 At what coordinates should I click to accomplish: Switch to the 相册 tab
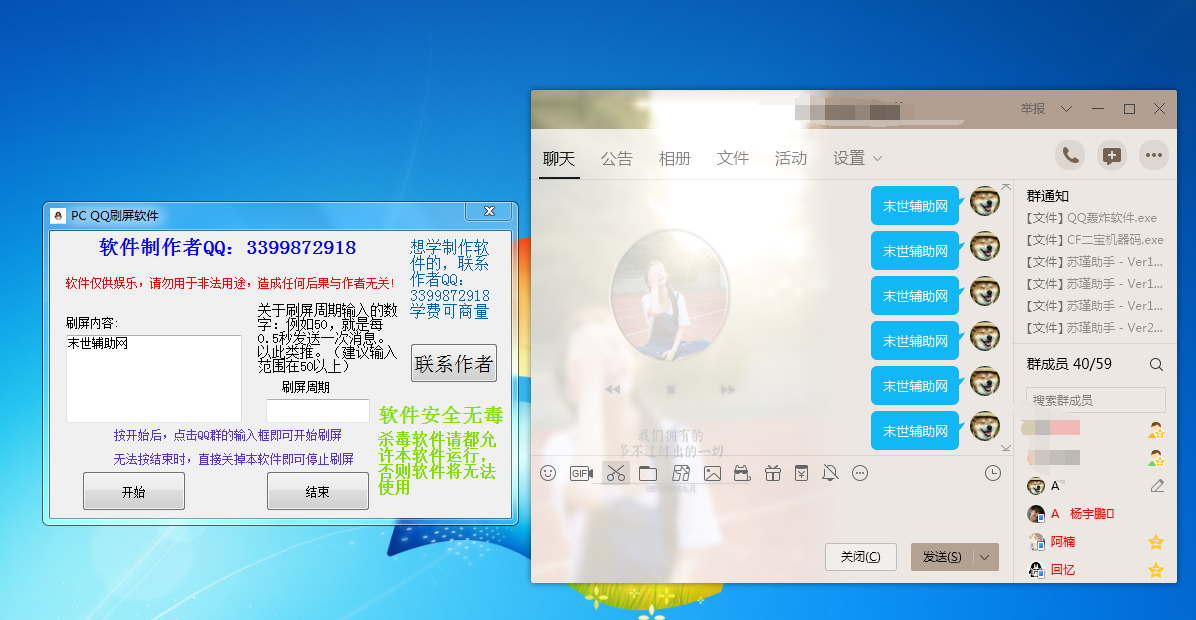click(x=674, y=159)
